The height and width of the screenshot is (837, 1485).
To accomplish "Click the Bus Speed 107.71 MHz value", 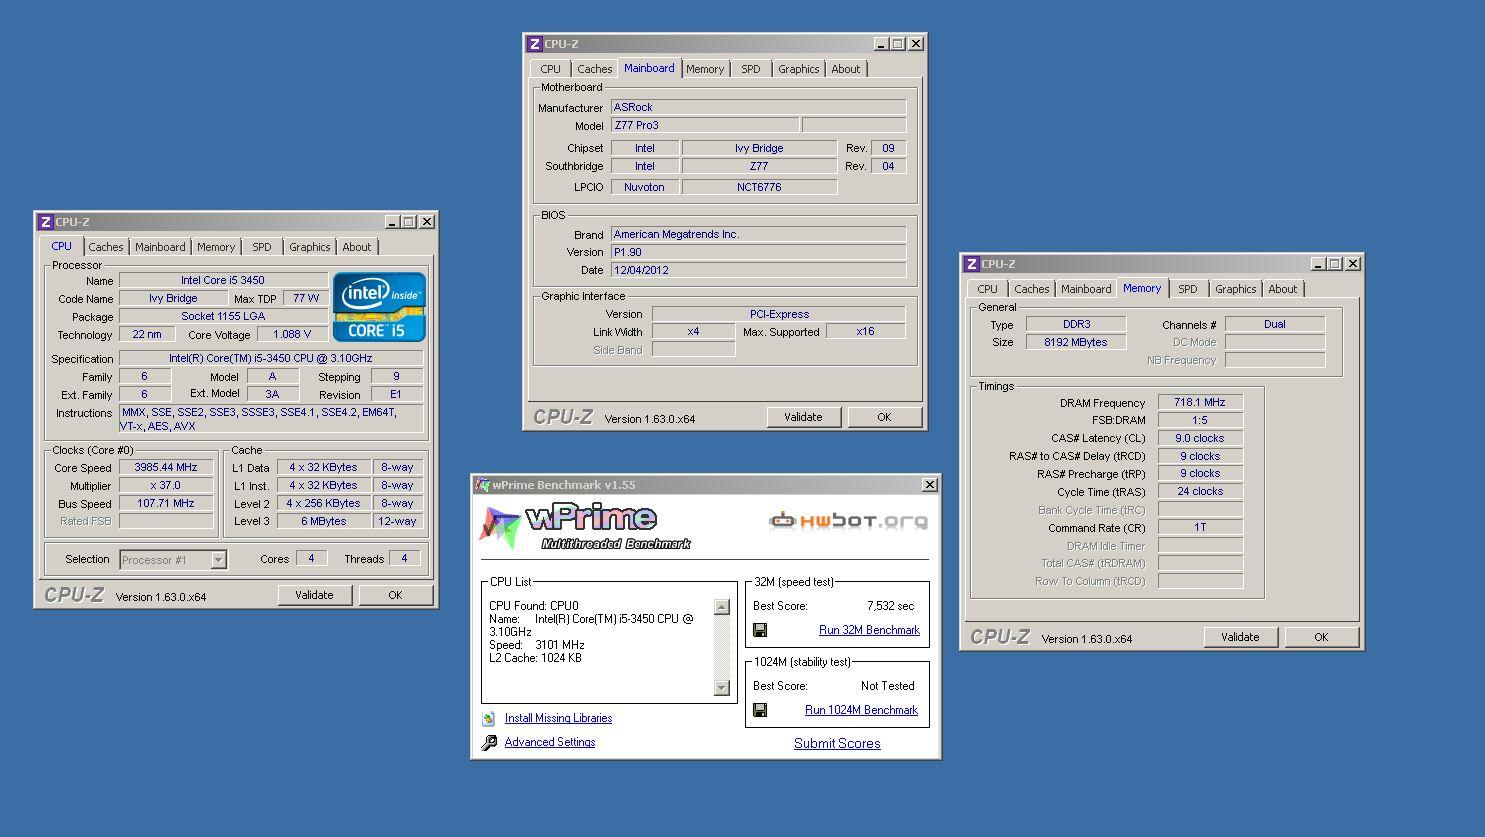I will (166, 503).
